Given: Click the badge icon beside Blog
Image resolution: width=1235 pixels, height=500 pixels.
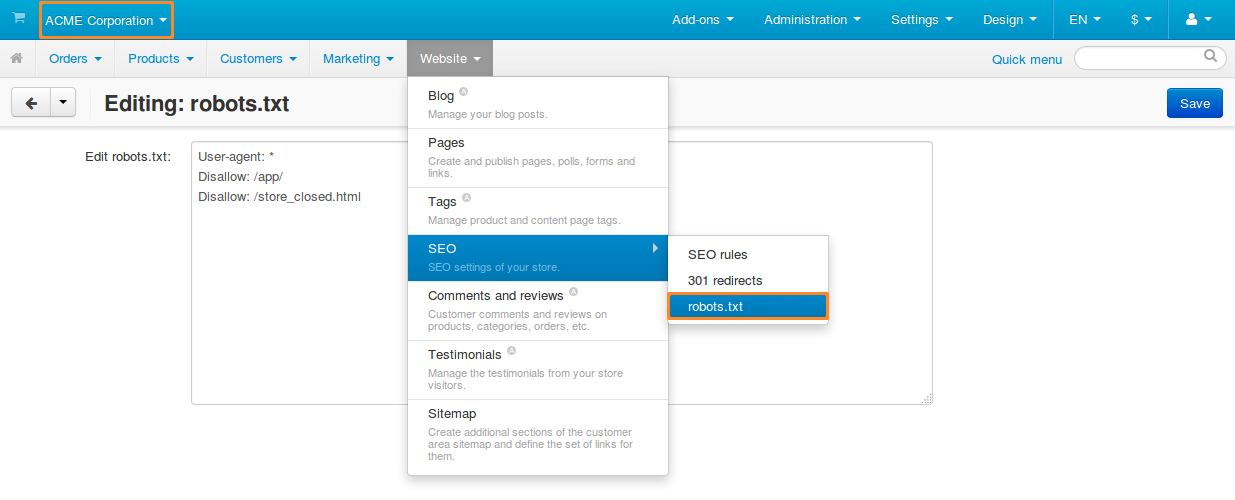Looking at the screenshot, I should (464, 92).
